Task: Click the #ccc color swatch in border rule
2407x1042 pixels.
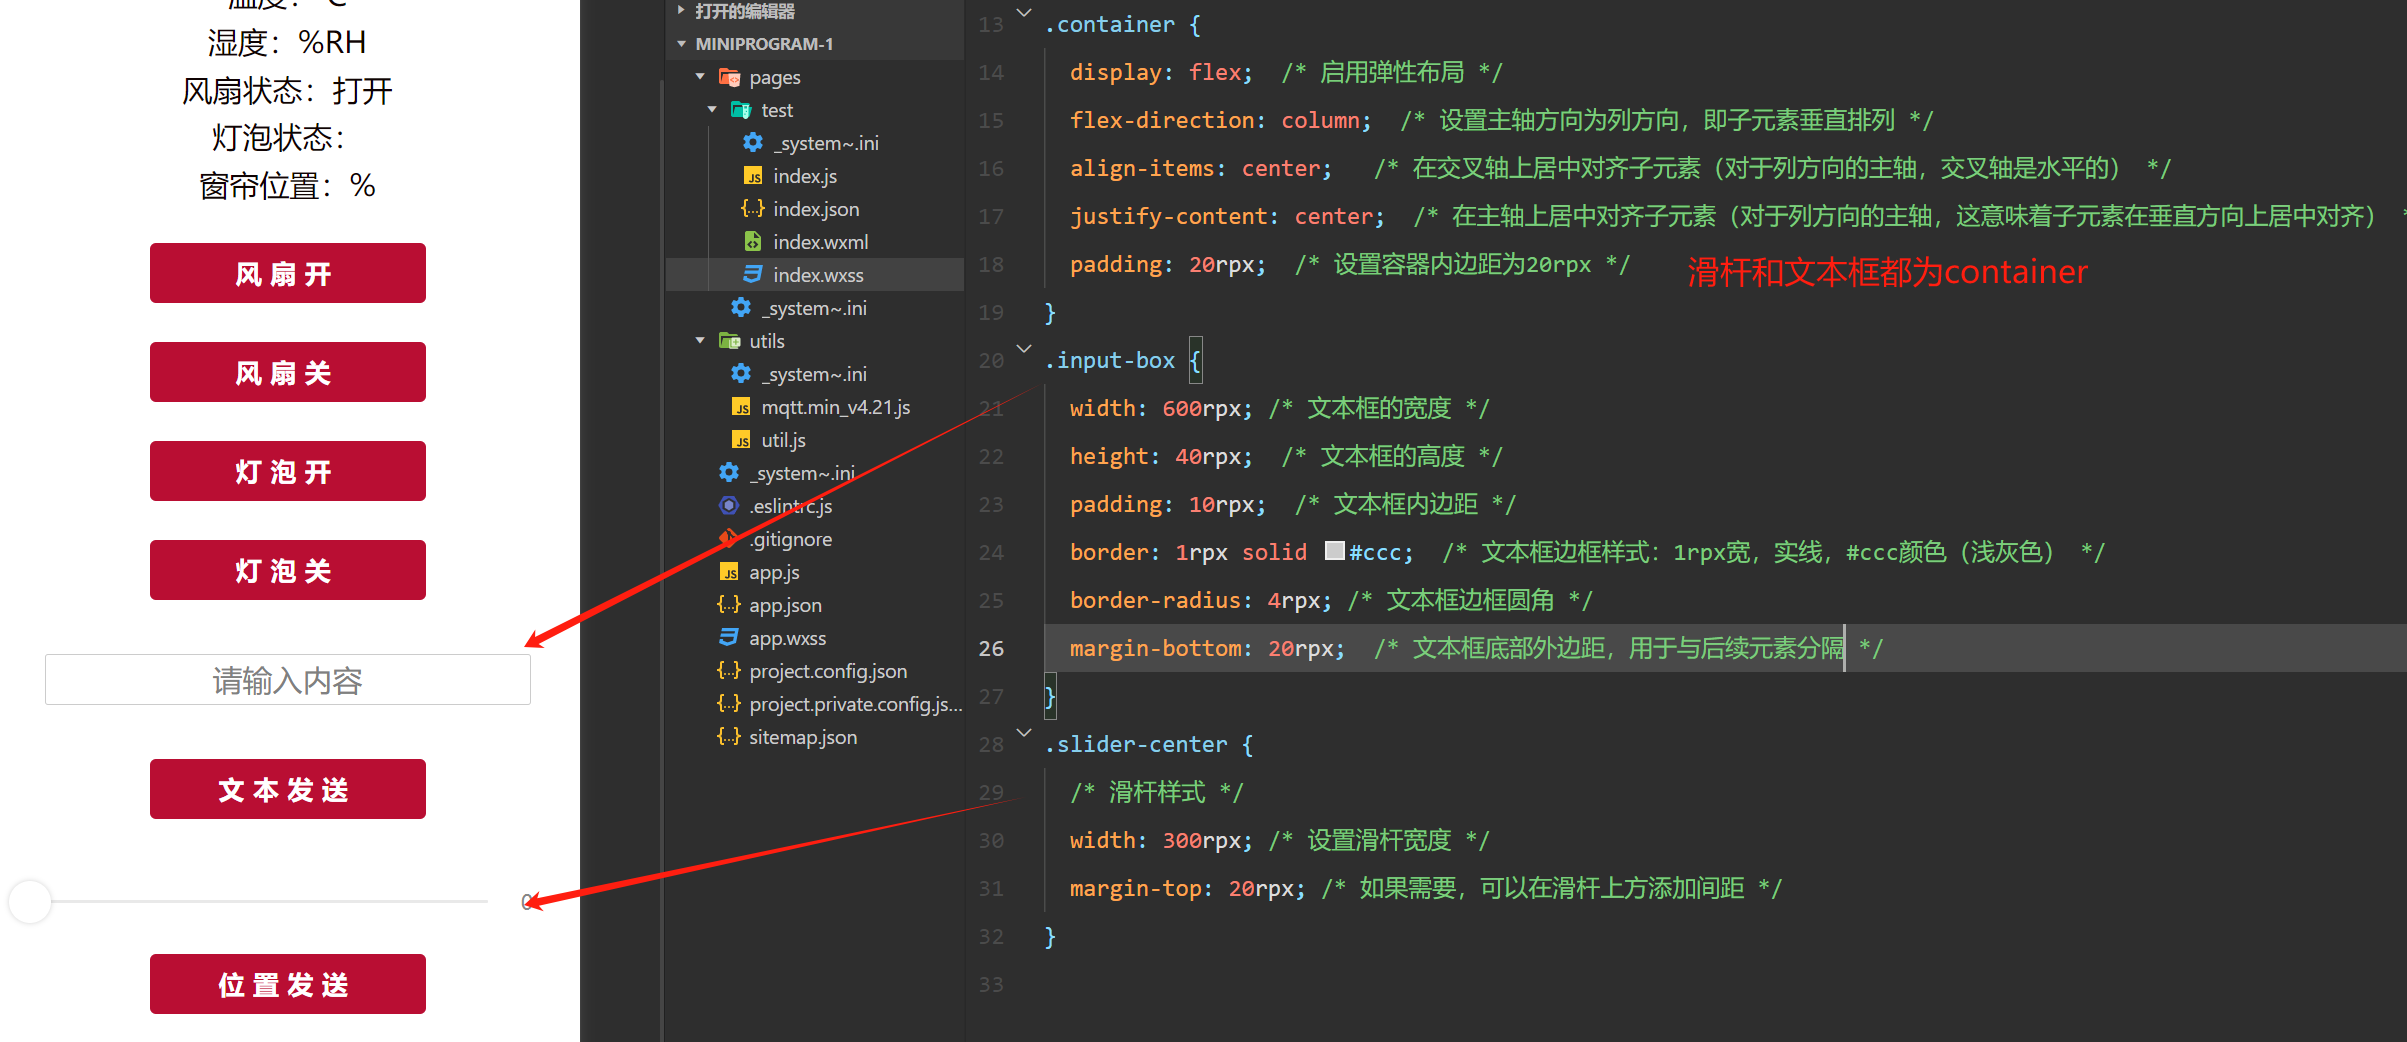Action: click(1334, 551)
